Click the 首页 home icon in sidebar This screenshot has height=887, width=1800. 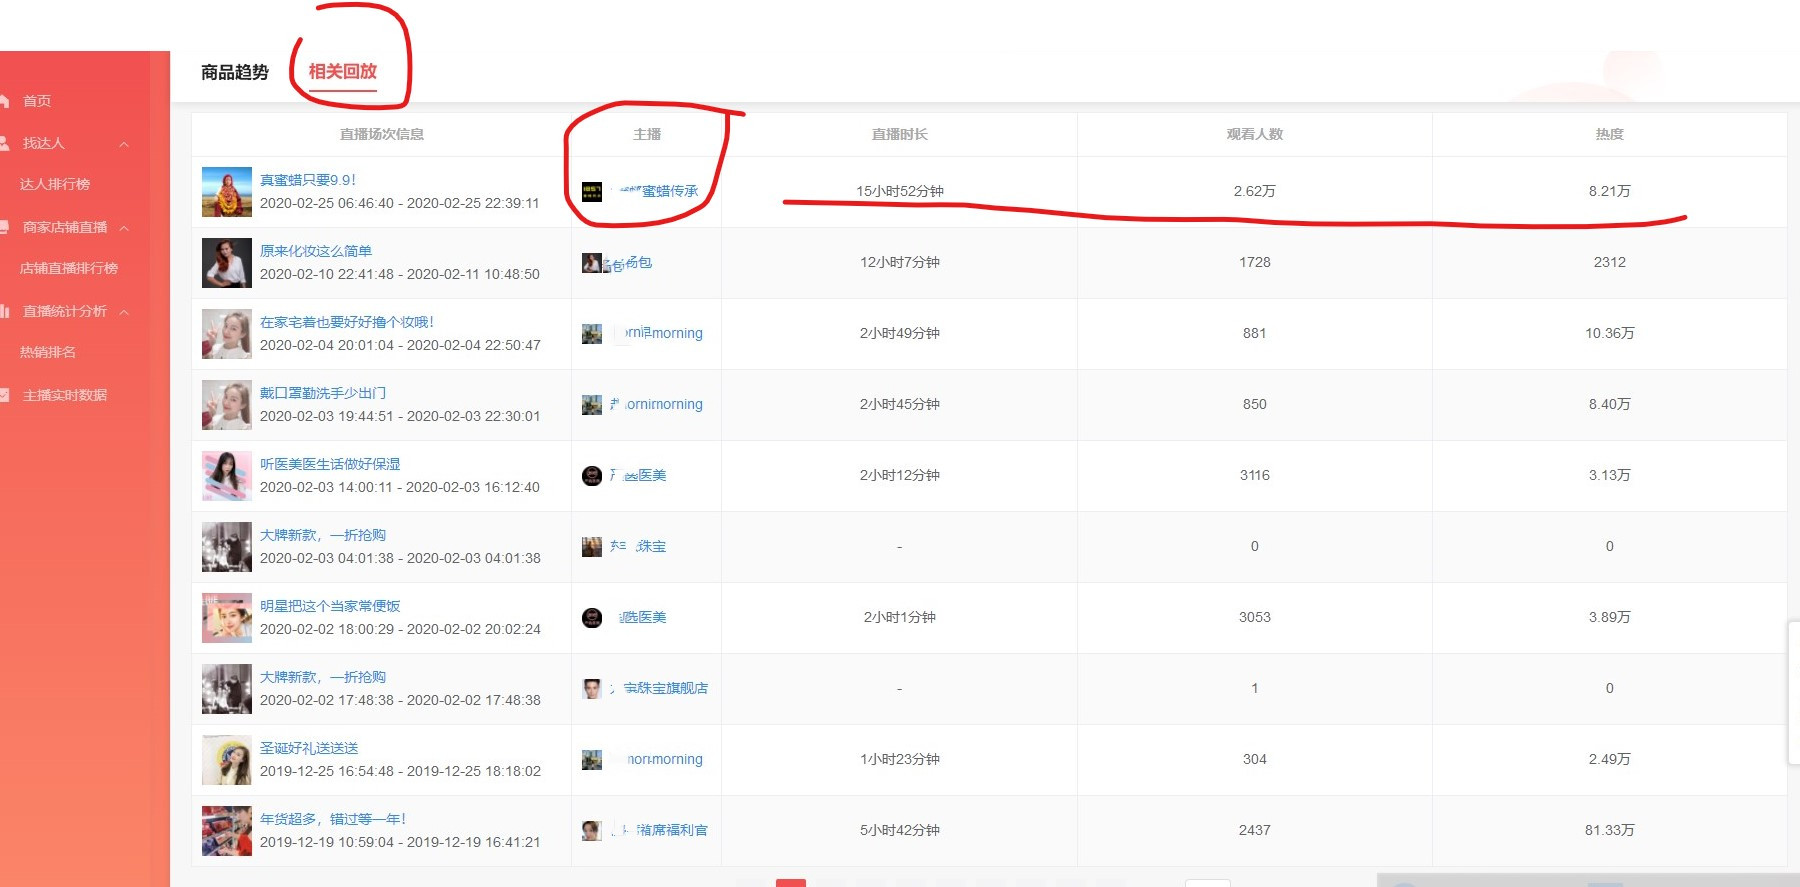click(5, 101)
